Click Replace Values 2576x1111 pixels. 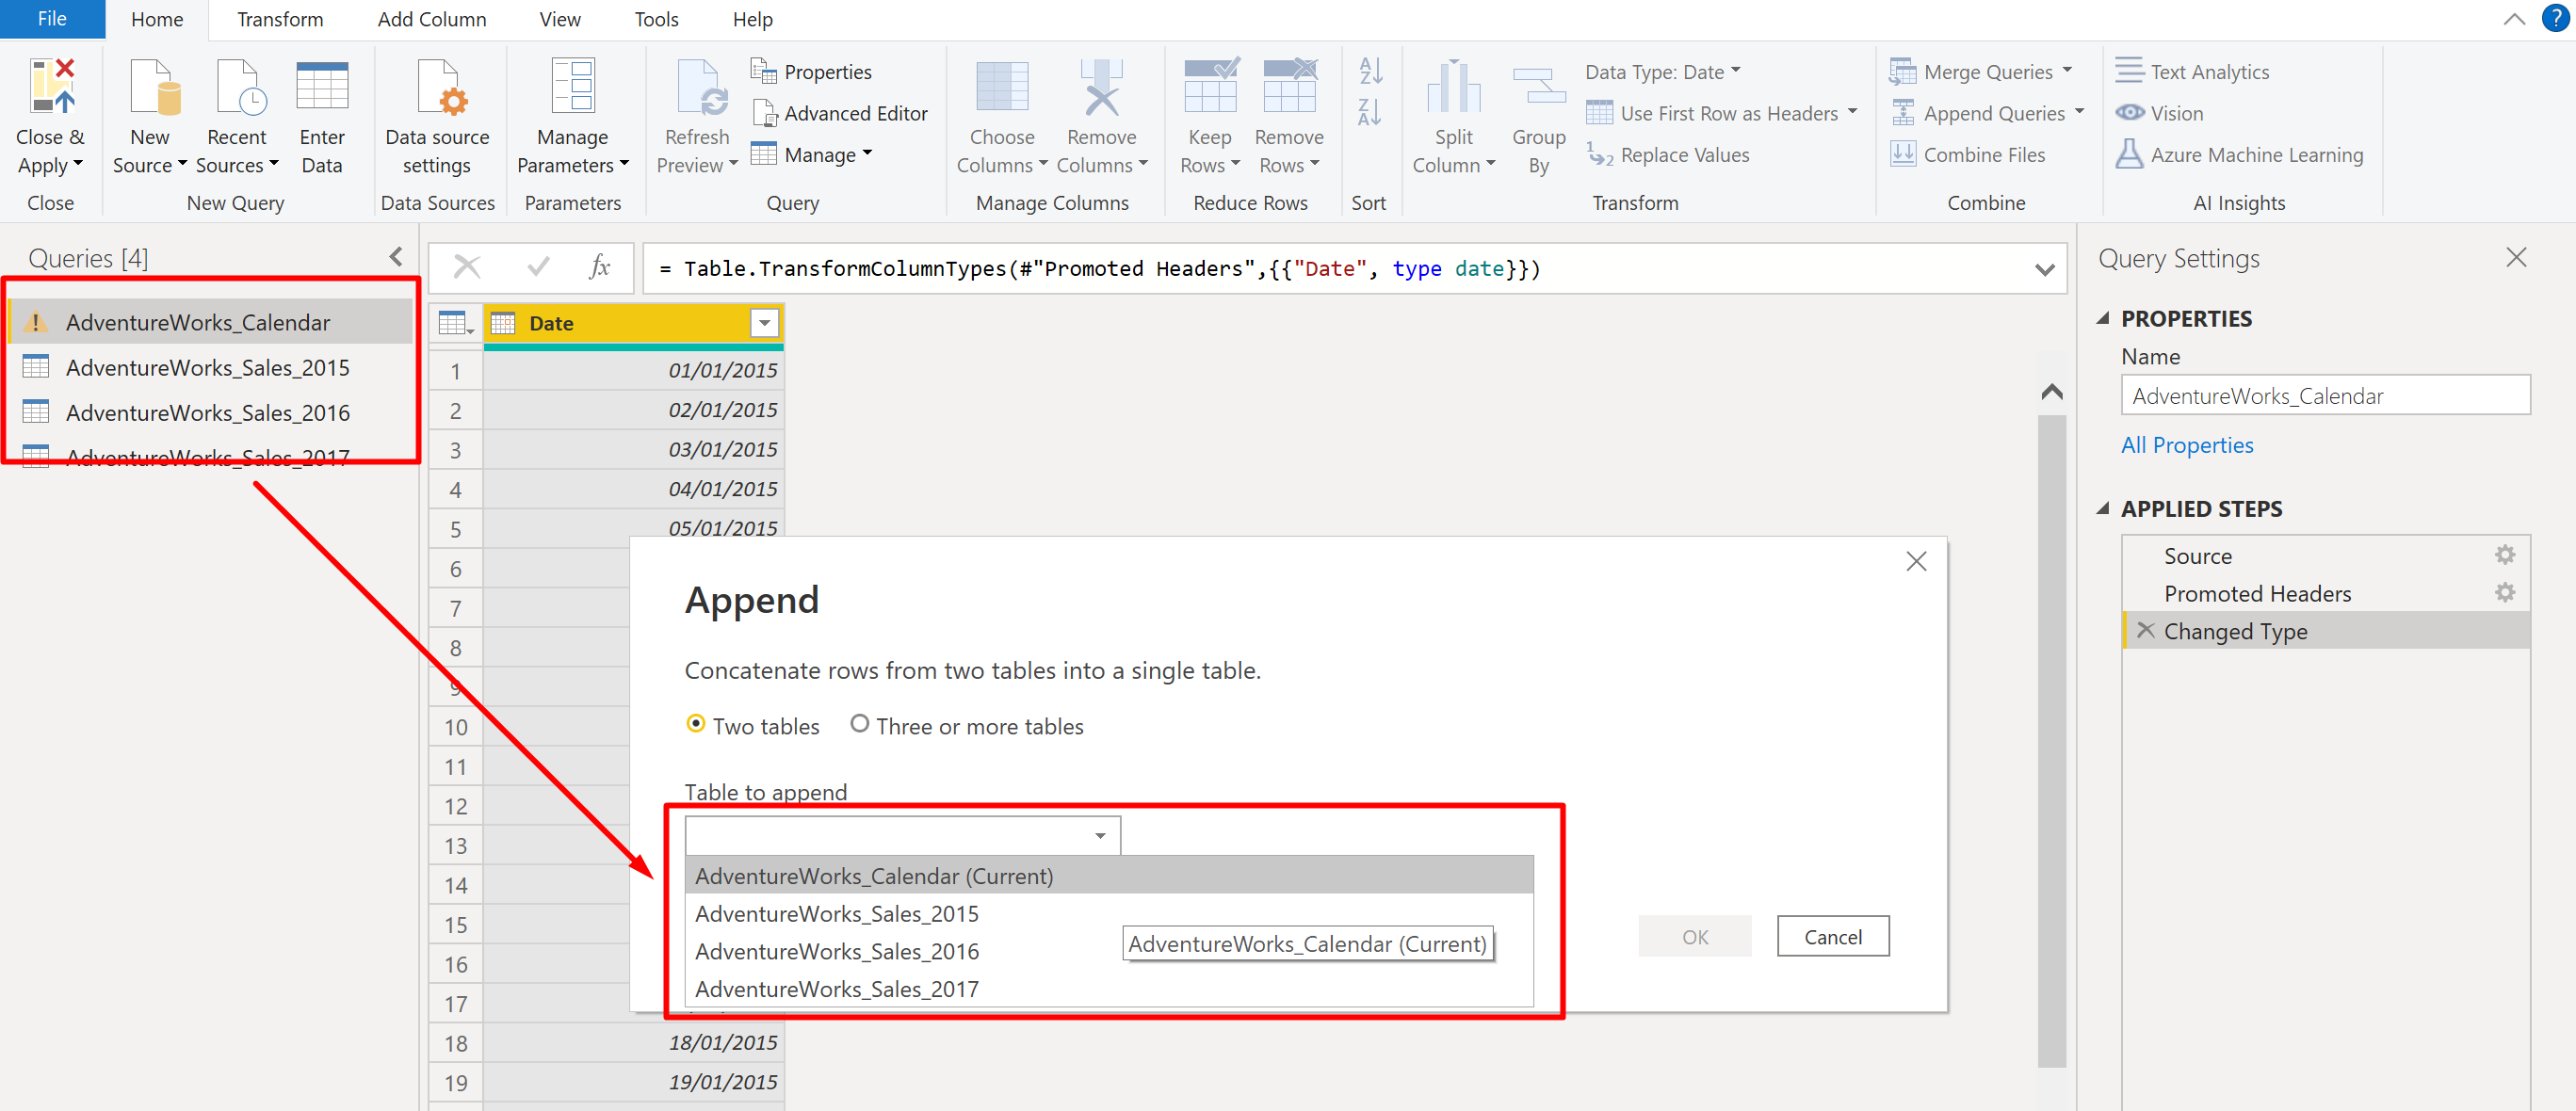coord(1668,154)
